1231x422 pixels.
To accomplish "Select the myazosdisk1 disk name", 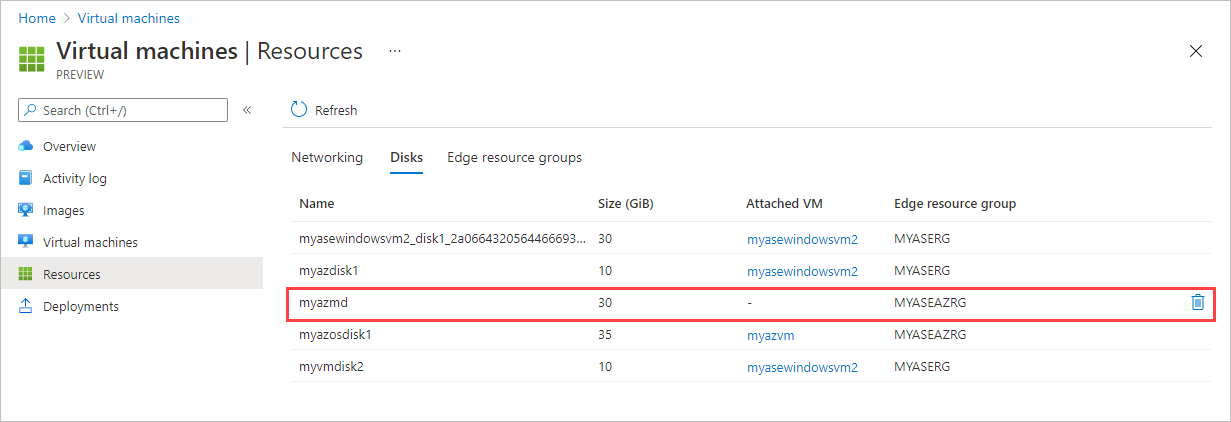I will (x=335, y=335).
